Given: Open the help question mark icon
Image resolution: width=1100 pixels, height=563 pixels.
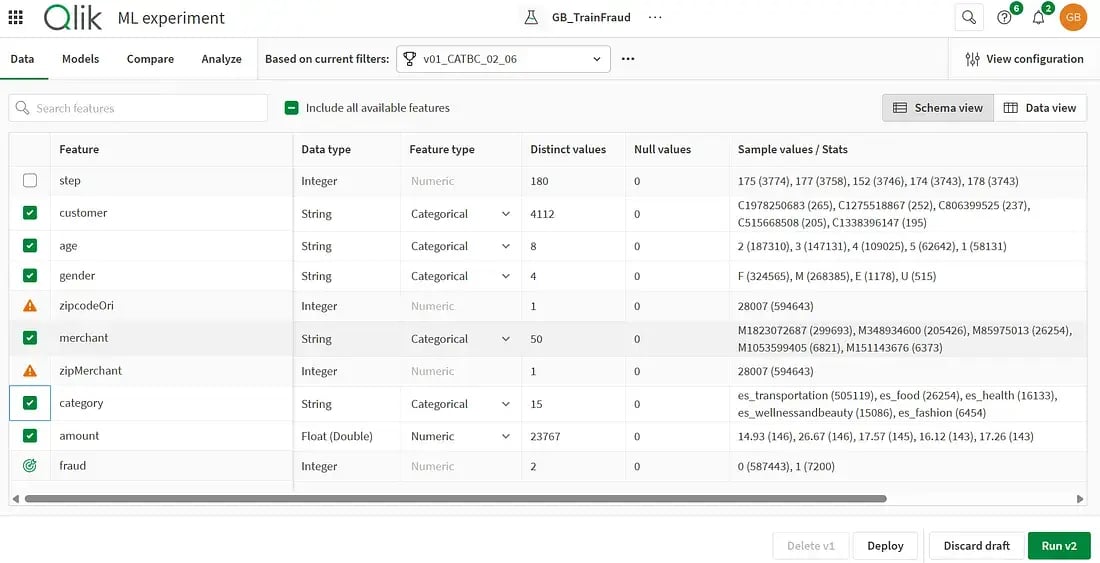Looking at the screenshot, I should [1004, 17].
